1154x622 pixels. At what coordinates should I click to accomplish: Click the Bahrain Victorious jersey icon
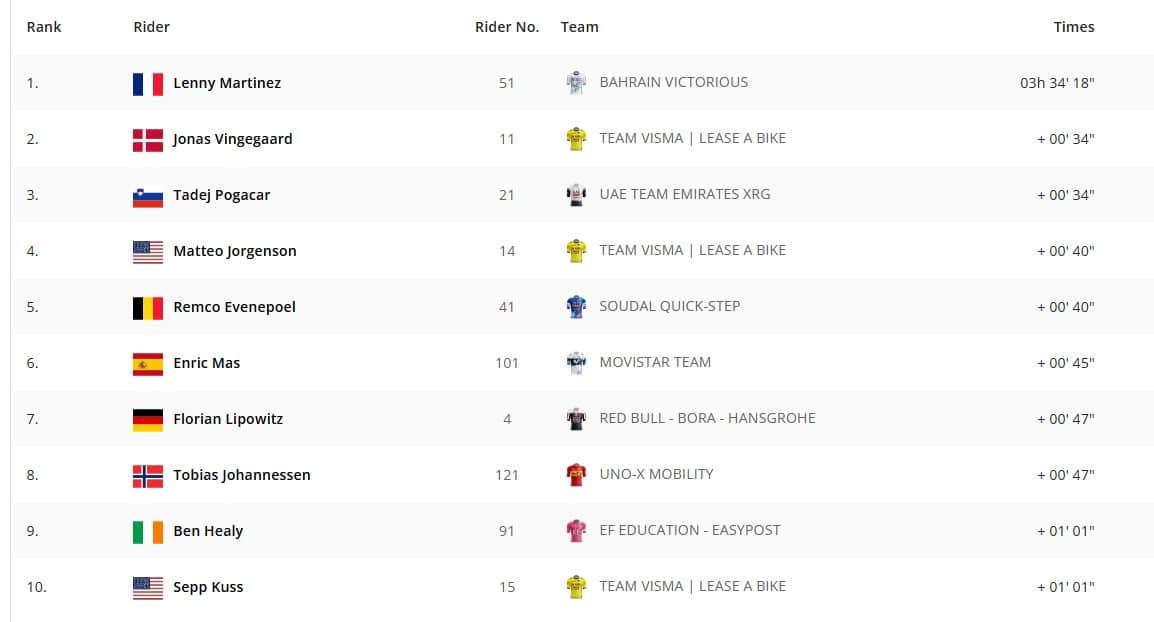click(x=575, y=83)
